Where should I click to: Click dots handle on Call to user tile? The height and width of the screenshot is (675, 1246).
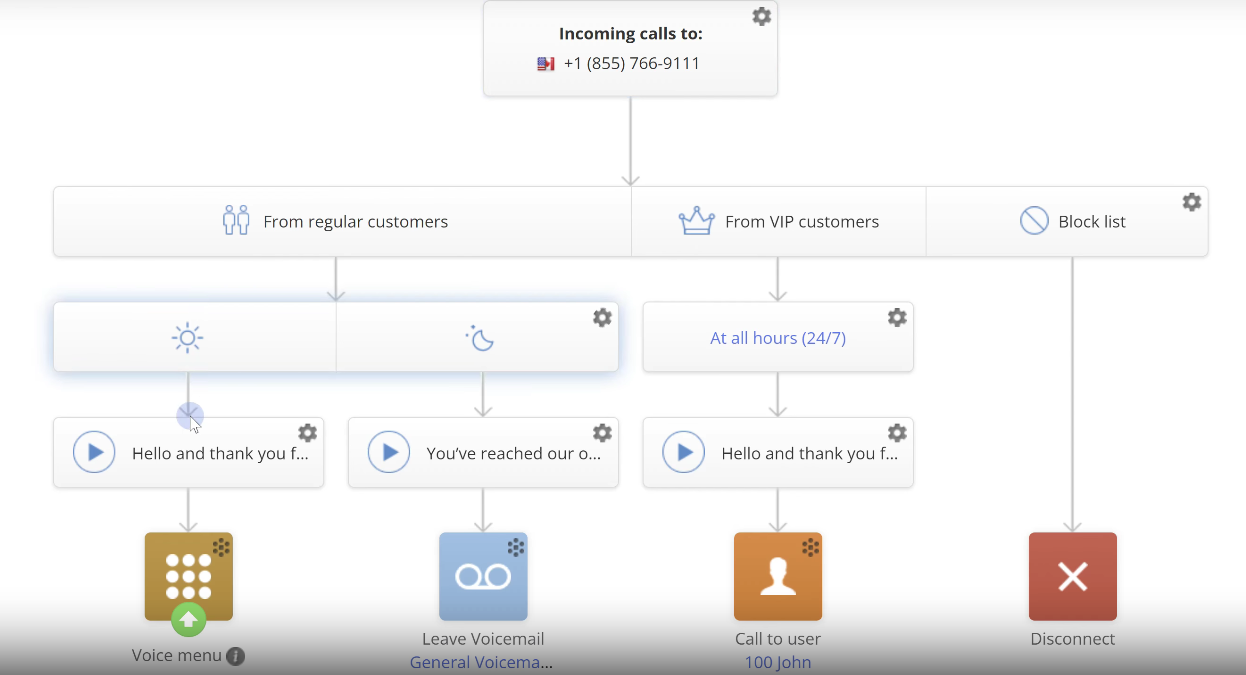[811, 547]
